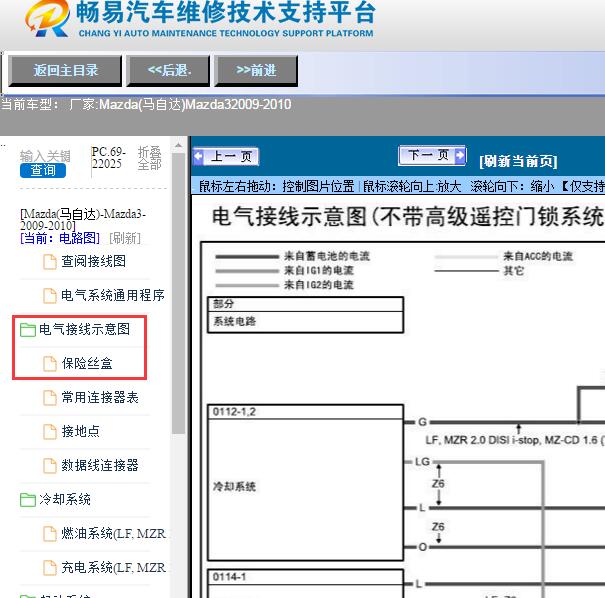Click the 0112-1,2 diagram section label

234,412
